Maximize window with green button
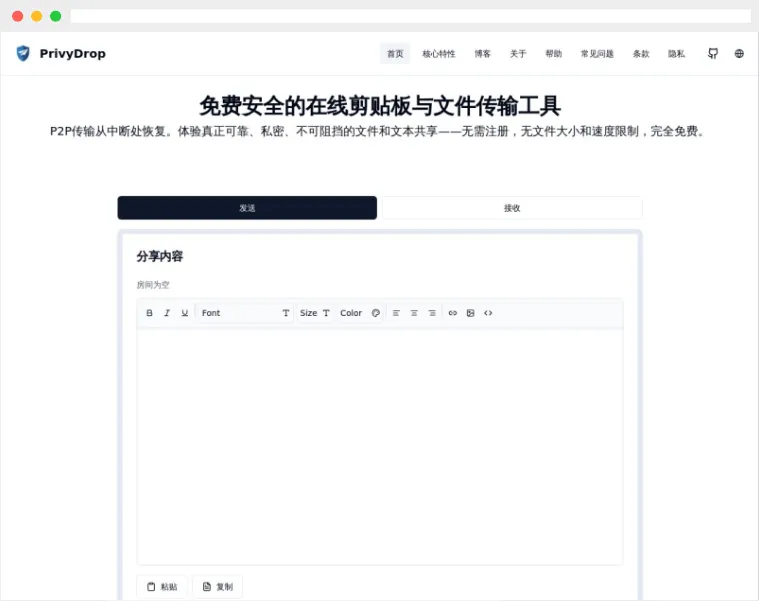 tap(56, 16)
